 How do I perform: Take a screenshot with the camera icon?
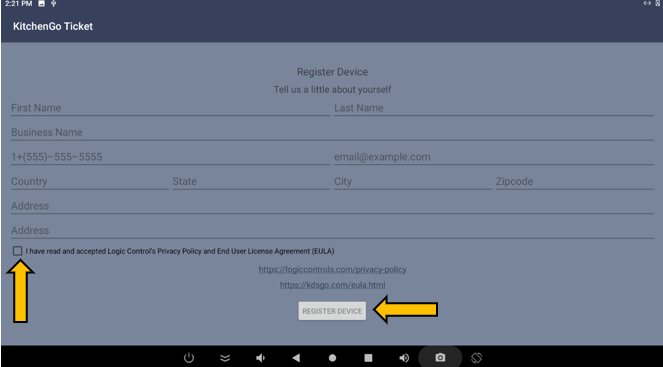(440, 358)
